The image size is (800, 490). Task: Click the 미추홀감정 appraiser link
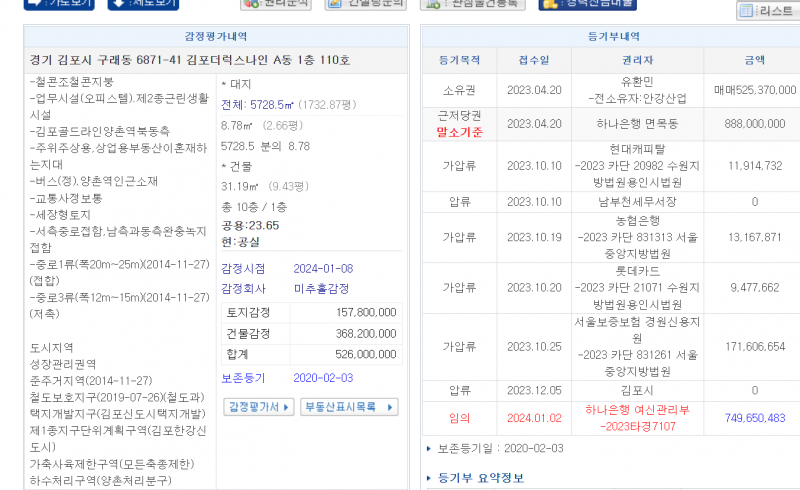click(x=321, y=288)
